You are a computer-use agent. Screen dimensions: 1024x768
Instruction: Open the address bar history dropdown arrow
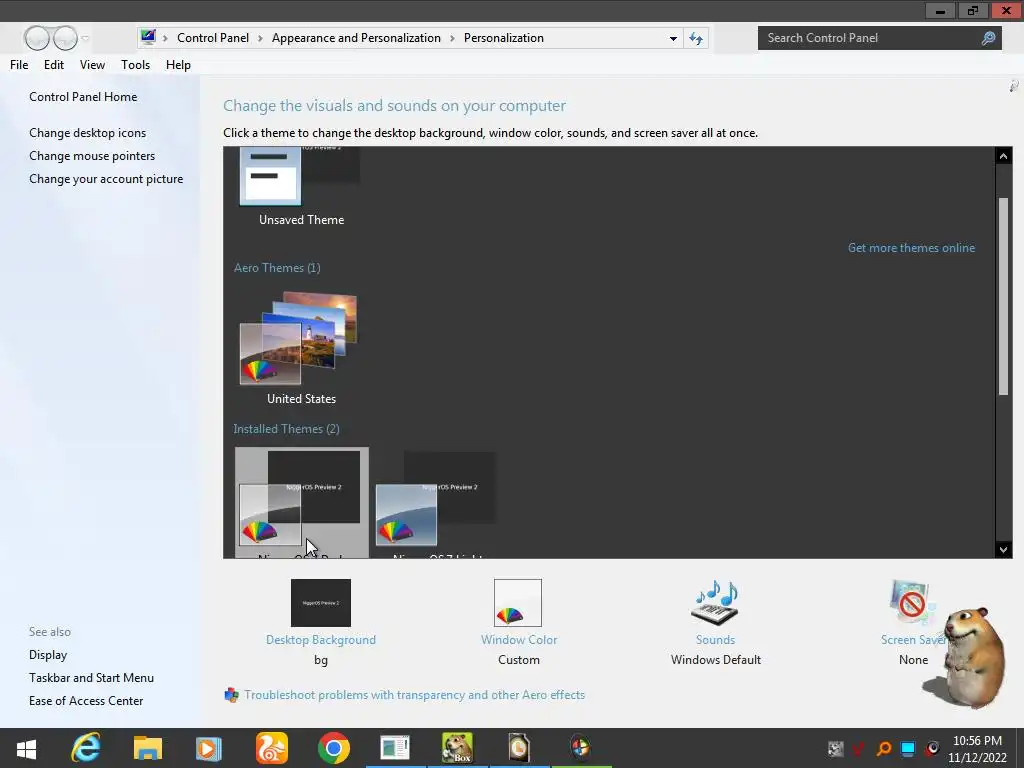[673, 39]
